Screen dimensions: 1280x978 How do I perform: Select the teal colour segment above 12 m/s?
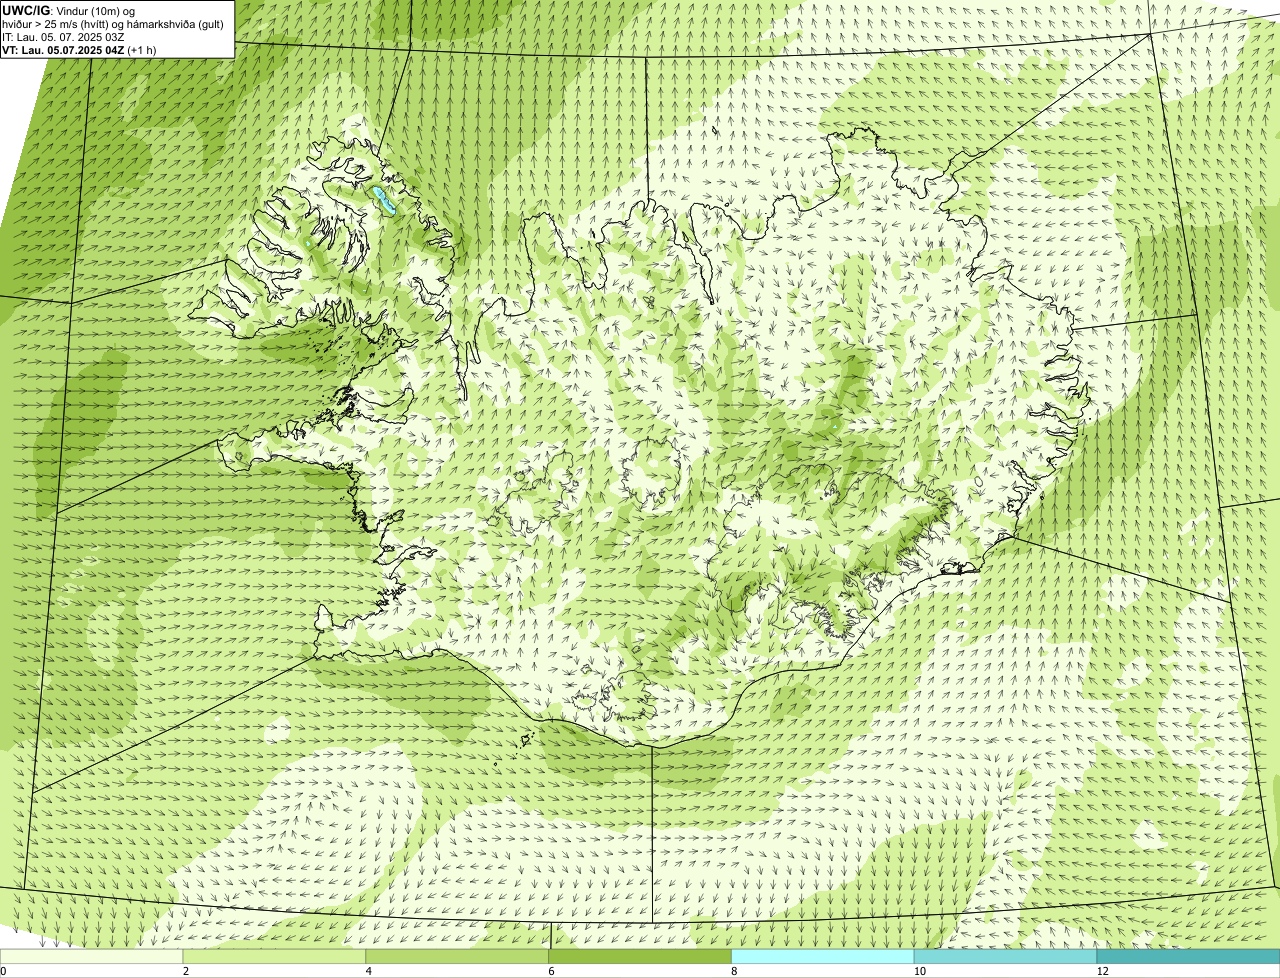[1188, 956]
